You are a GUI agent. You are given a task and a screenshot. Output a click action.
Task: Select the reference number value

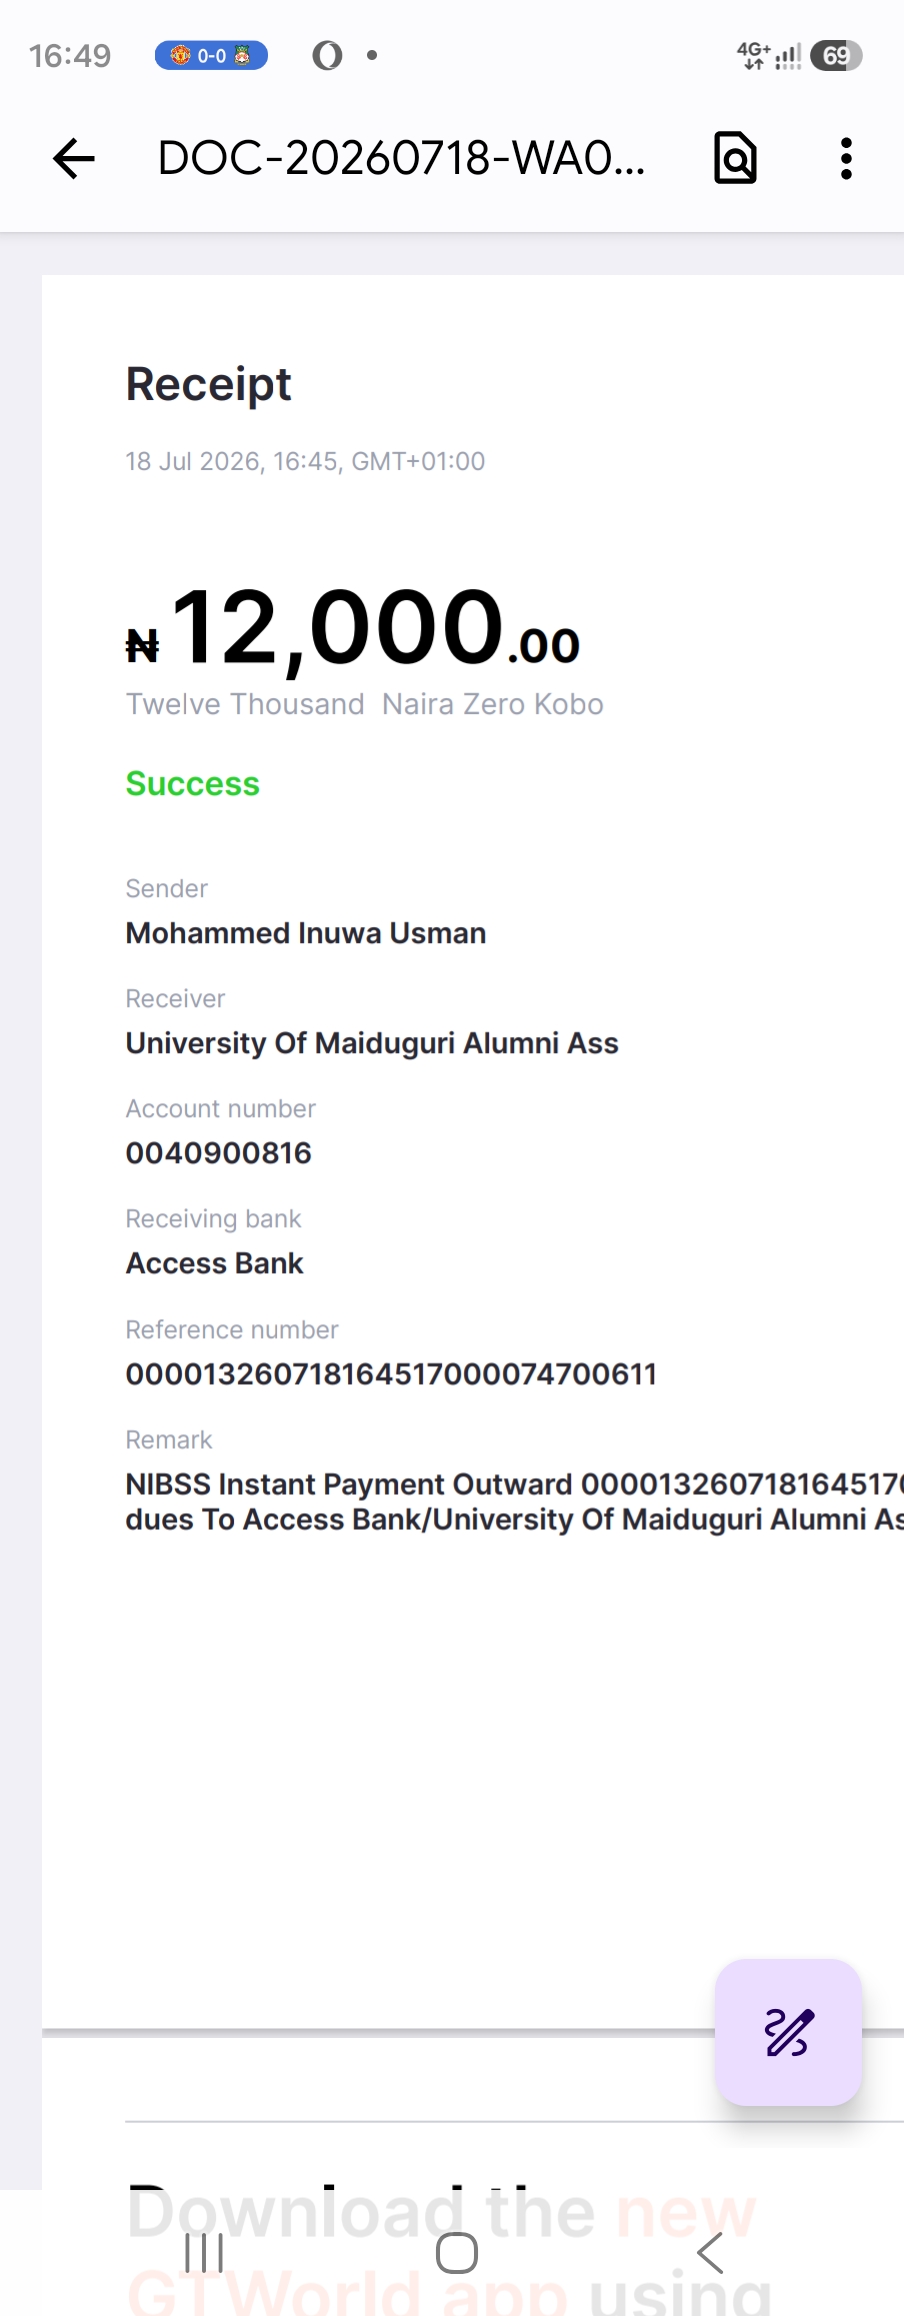[x=391, y=1374]
